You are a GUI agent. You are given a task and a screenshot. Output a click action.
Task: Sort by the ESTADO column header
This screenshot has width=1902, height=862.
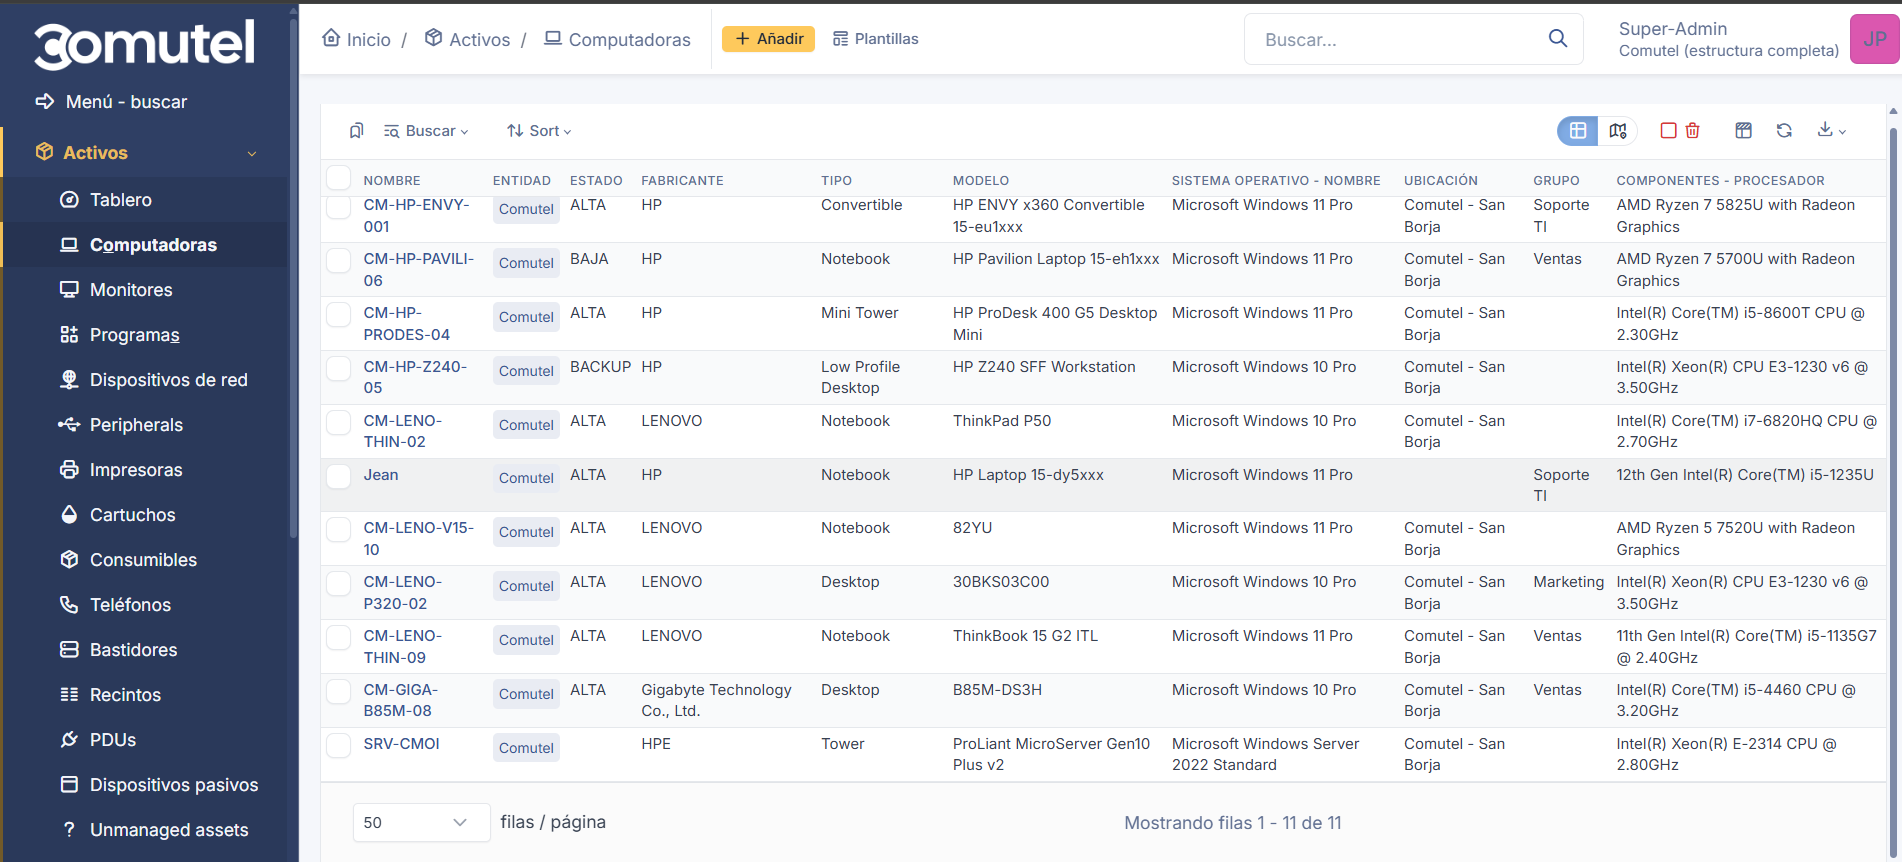tap(596, 181)
